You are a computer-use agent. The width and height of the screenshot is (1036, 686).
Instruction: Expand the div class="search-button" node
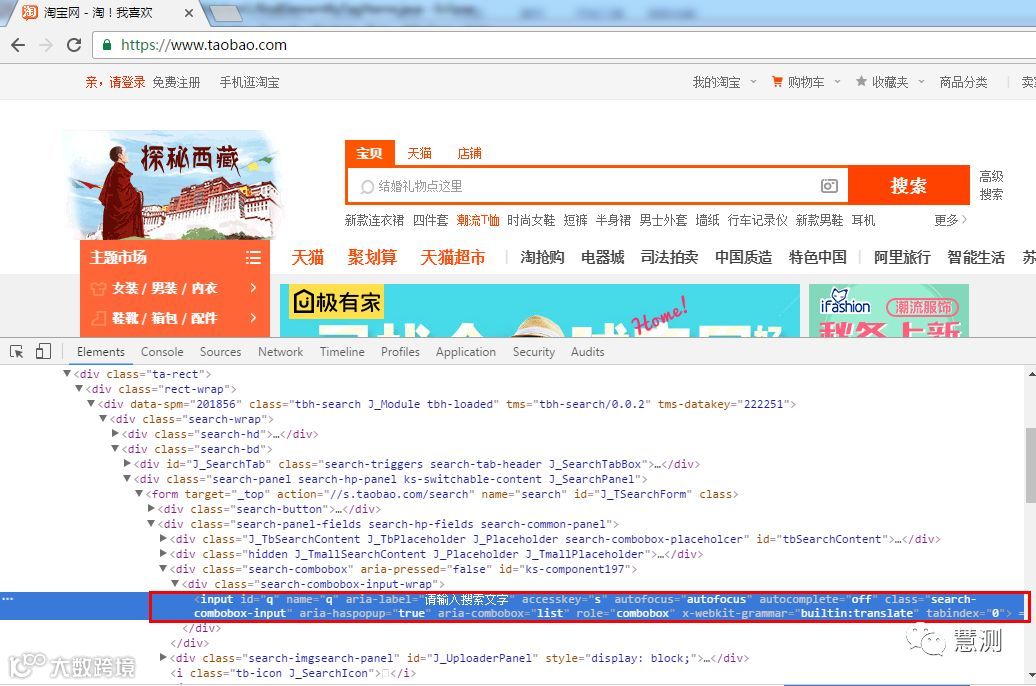(151, 508)
